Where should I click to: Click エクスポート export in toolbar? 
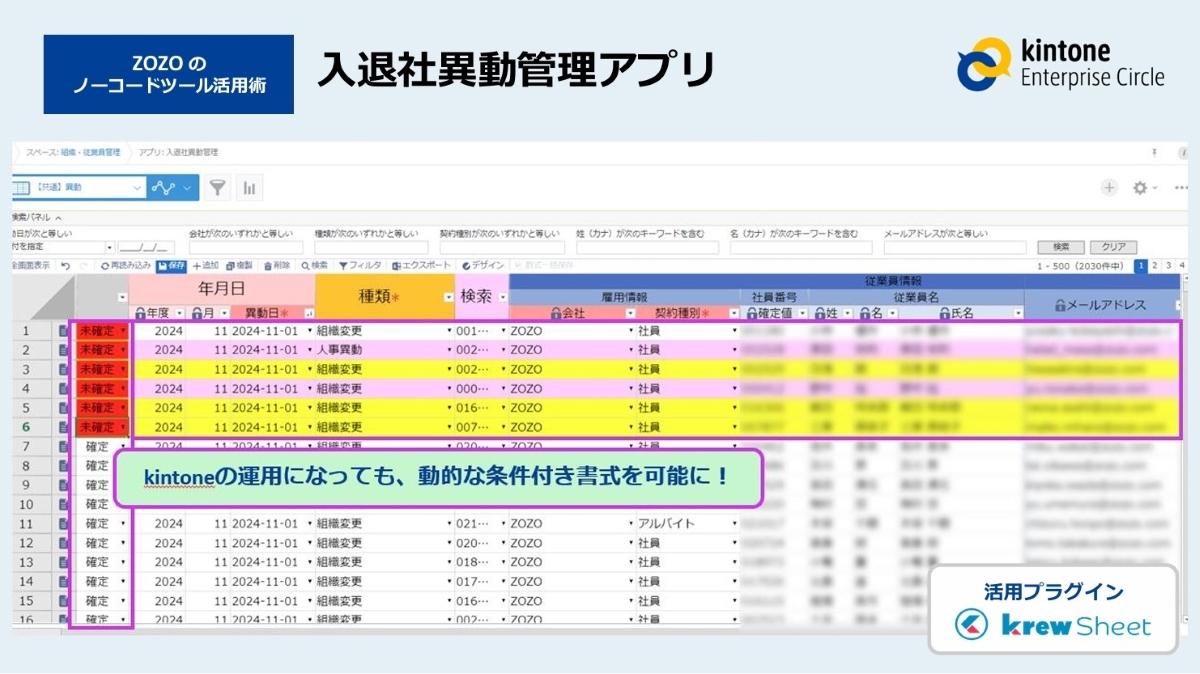423,266
